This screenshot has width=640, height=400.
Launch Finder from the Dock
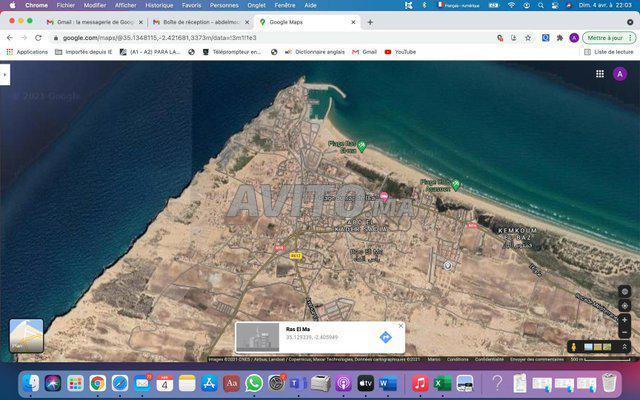(x=31, y=383)
